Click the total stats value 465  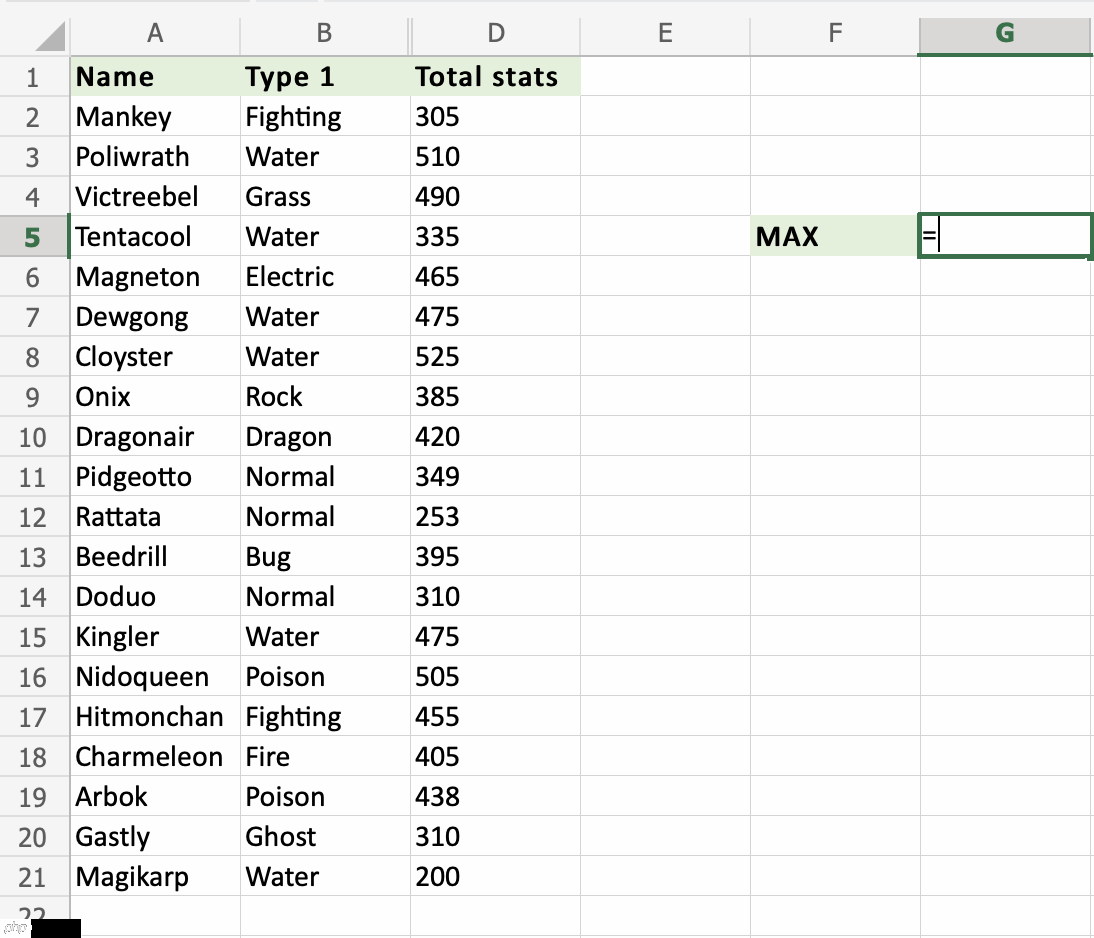coord(495,277)
